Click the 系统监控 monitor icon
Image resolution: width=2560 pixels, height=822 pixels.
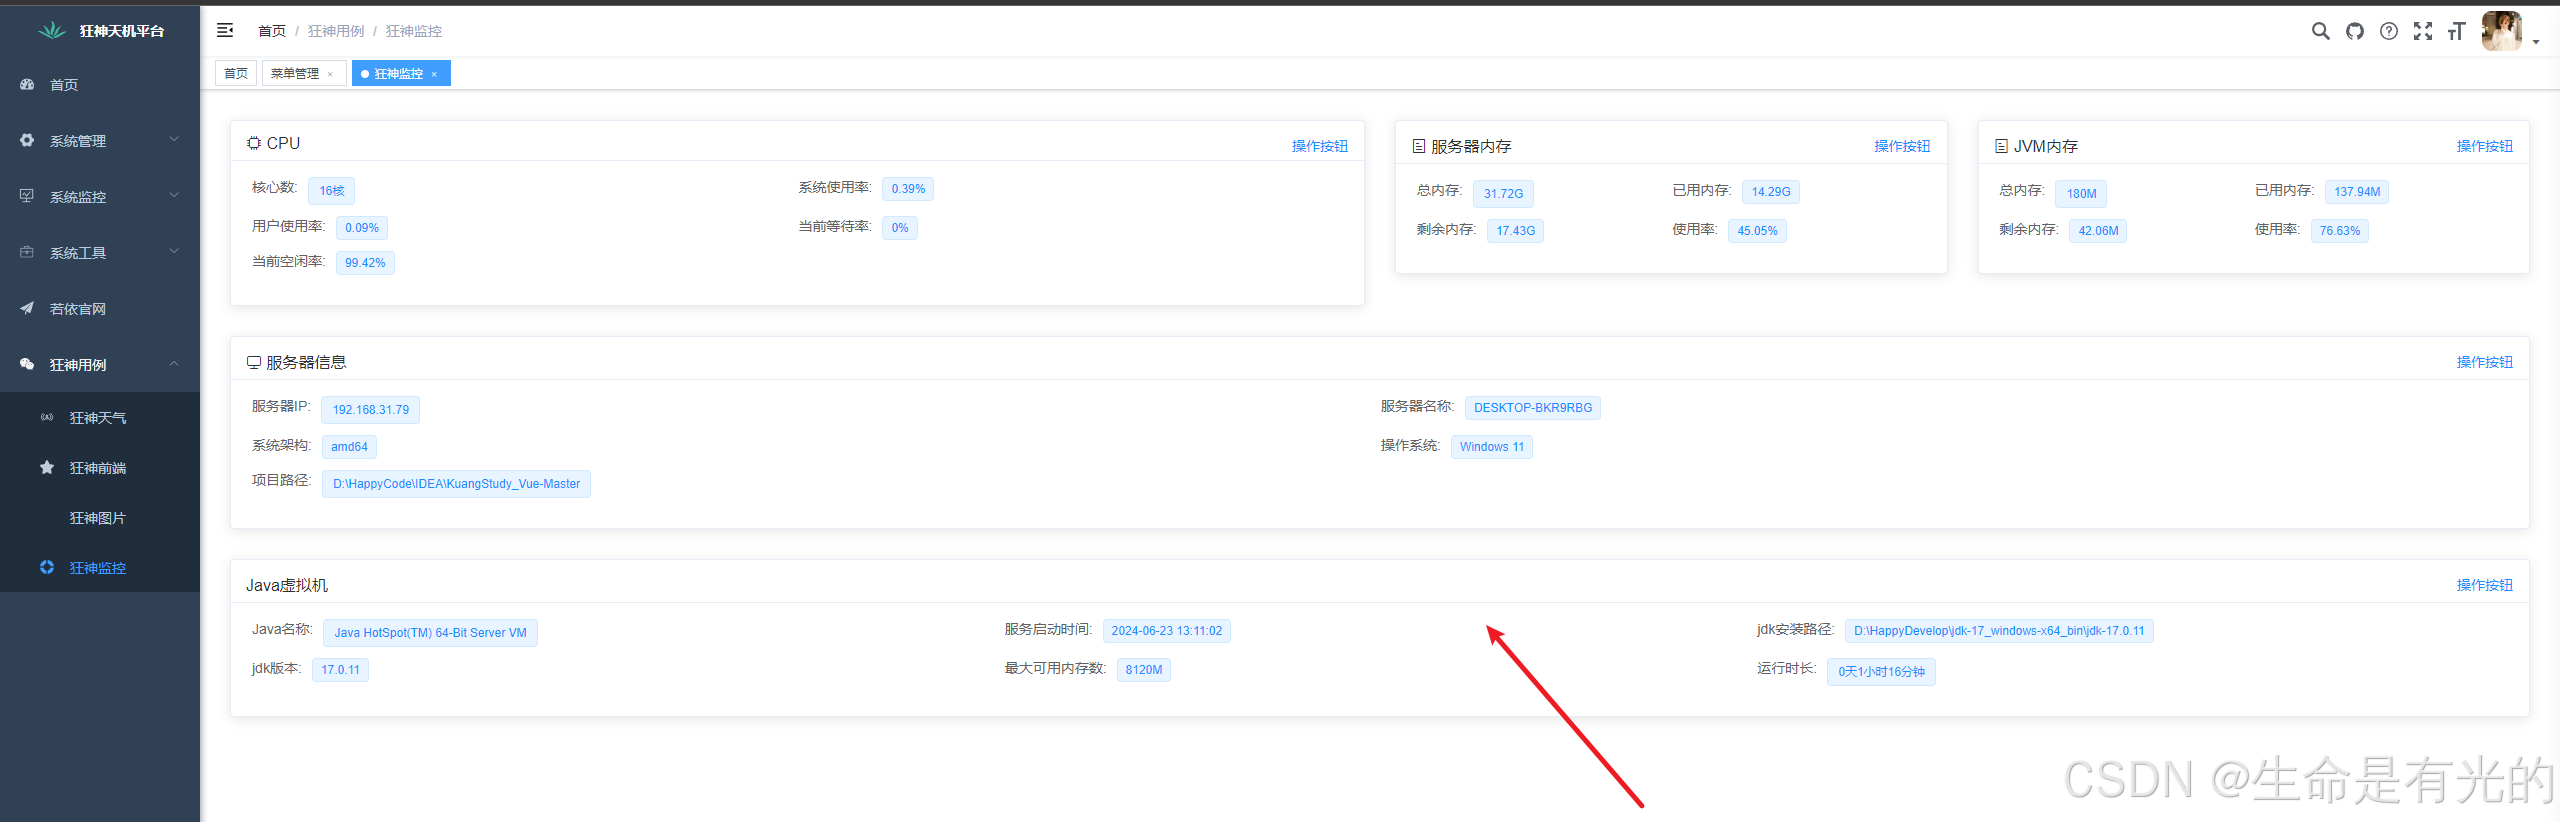point(27,197)
